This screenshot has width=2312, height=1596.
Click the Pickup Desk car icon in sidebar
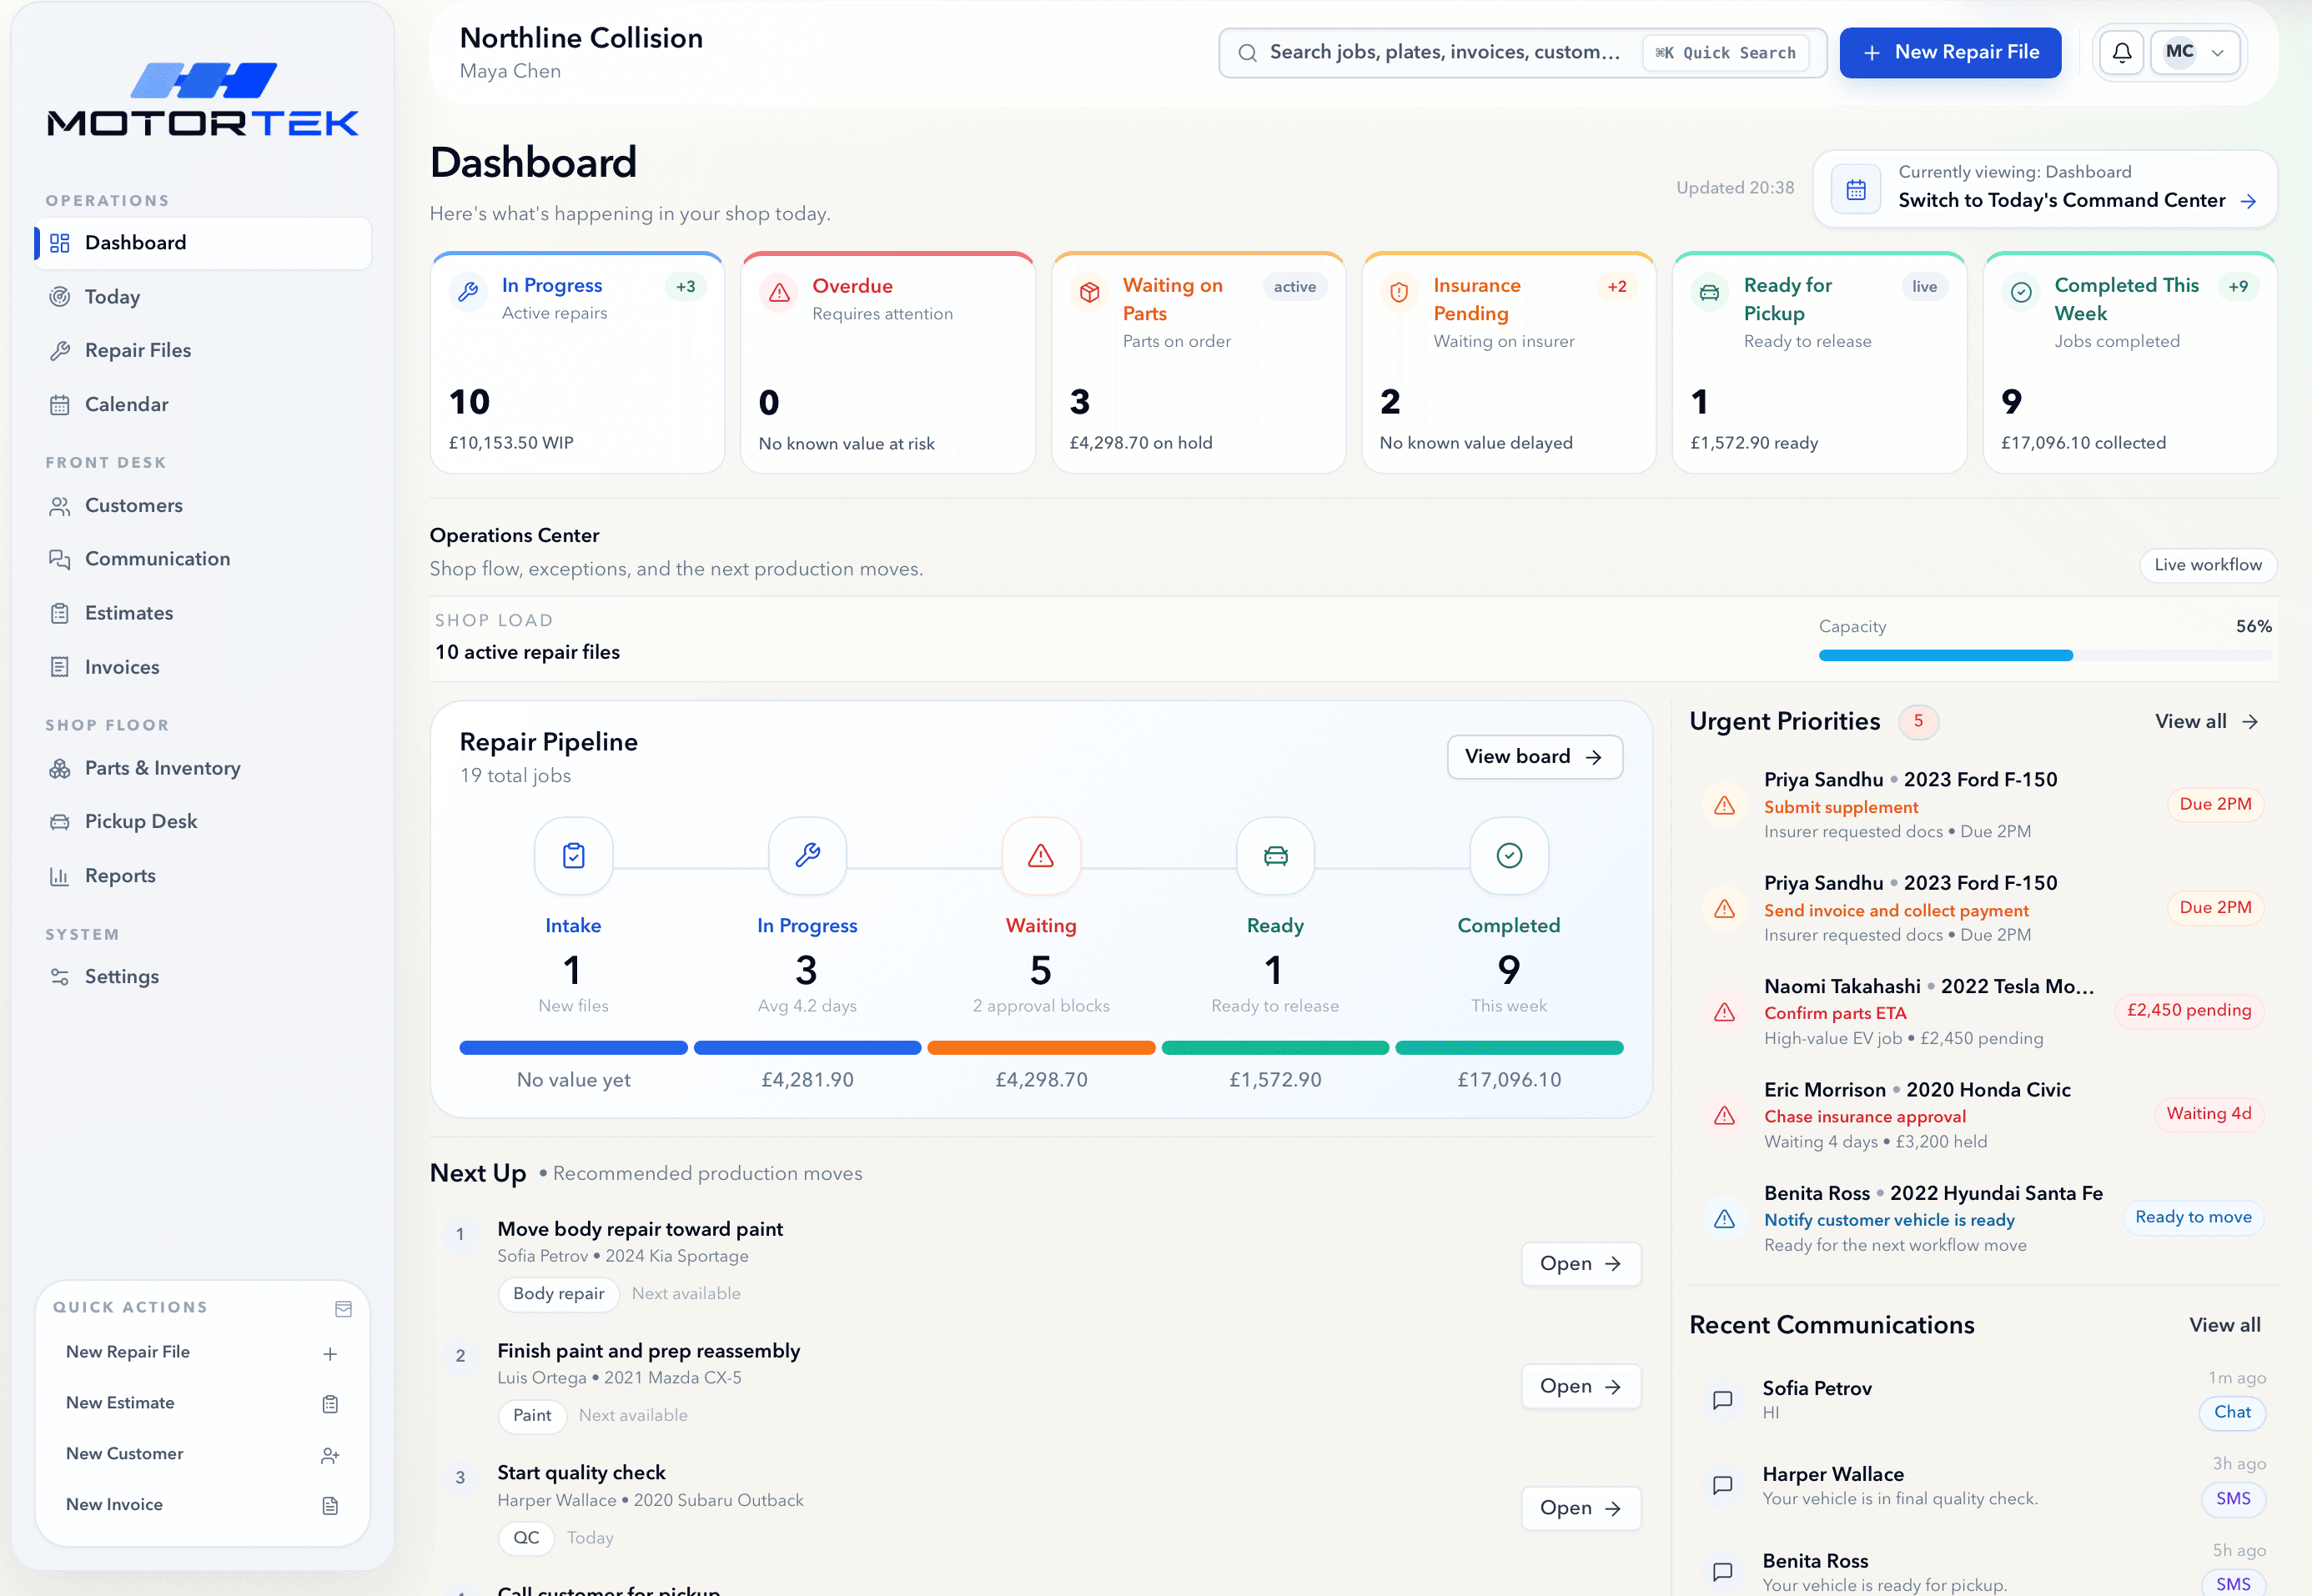[60, 822]
